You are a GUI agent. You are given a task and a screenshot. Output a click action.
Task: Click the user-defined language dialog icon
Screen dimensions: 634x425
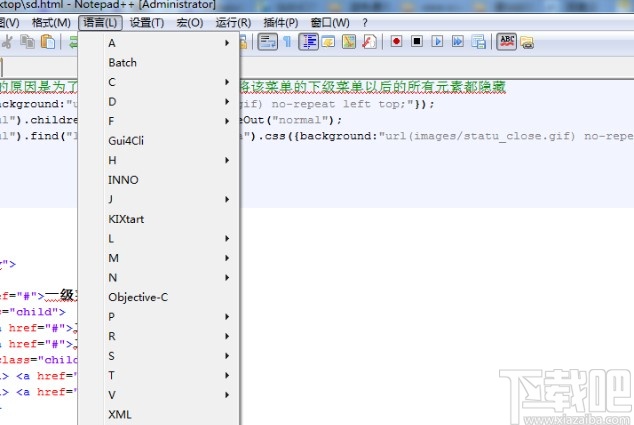[328, 42]
